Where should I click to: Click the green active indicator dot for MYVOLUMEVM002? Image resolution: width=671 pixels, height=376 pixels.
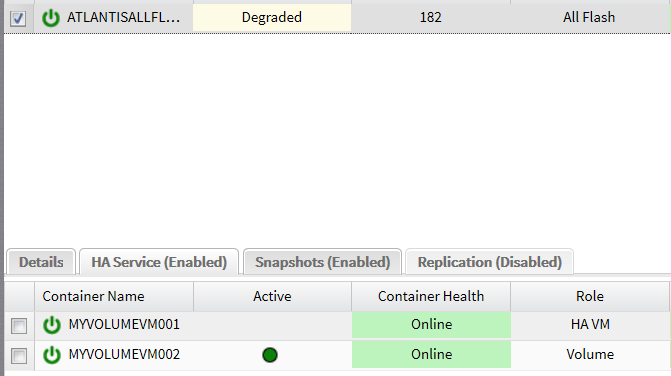click(270, 355)
